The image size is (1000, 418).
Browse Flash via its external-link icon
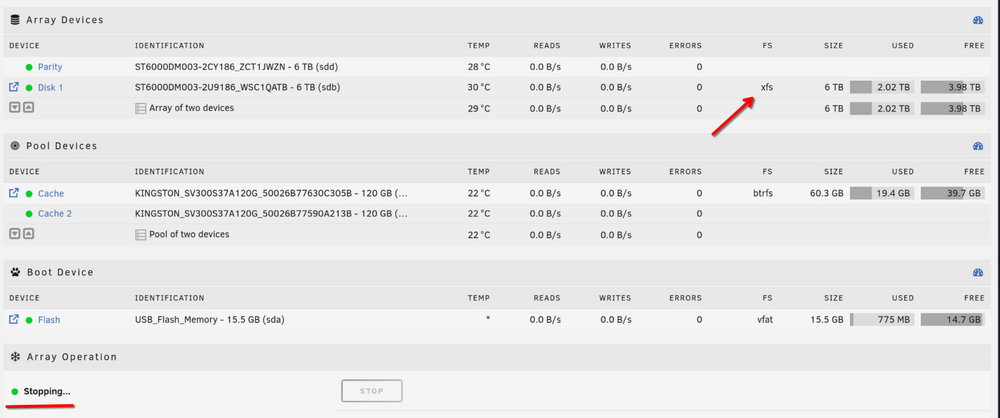click(x=14, y=319)
